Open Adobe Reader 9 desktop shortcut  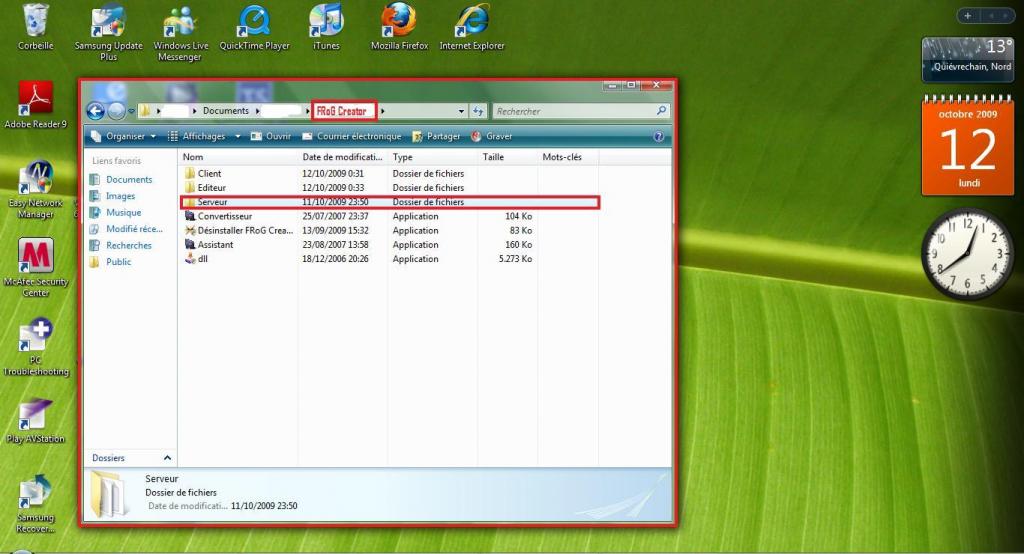[x=35, y=105]
